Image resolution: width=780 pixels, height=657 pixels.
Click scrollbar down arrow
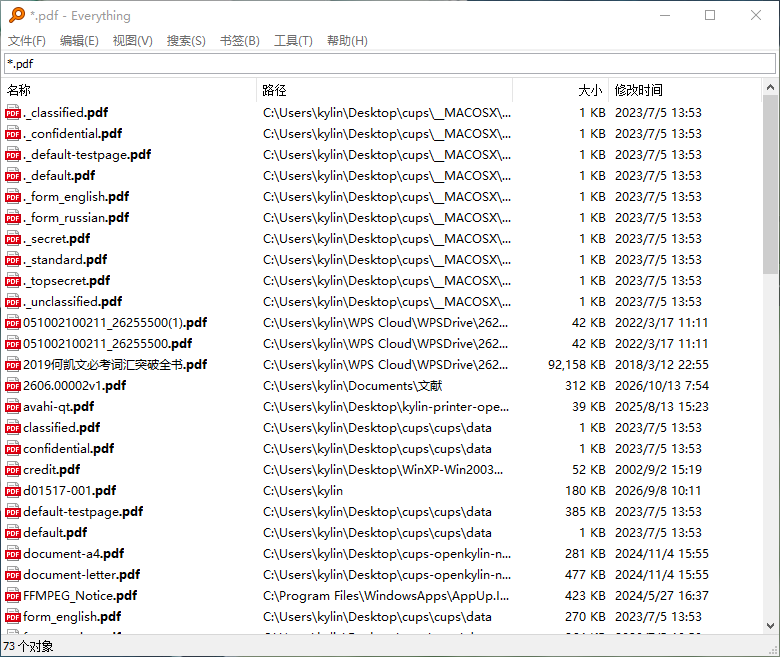point(770,626)
